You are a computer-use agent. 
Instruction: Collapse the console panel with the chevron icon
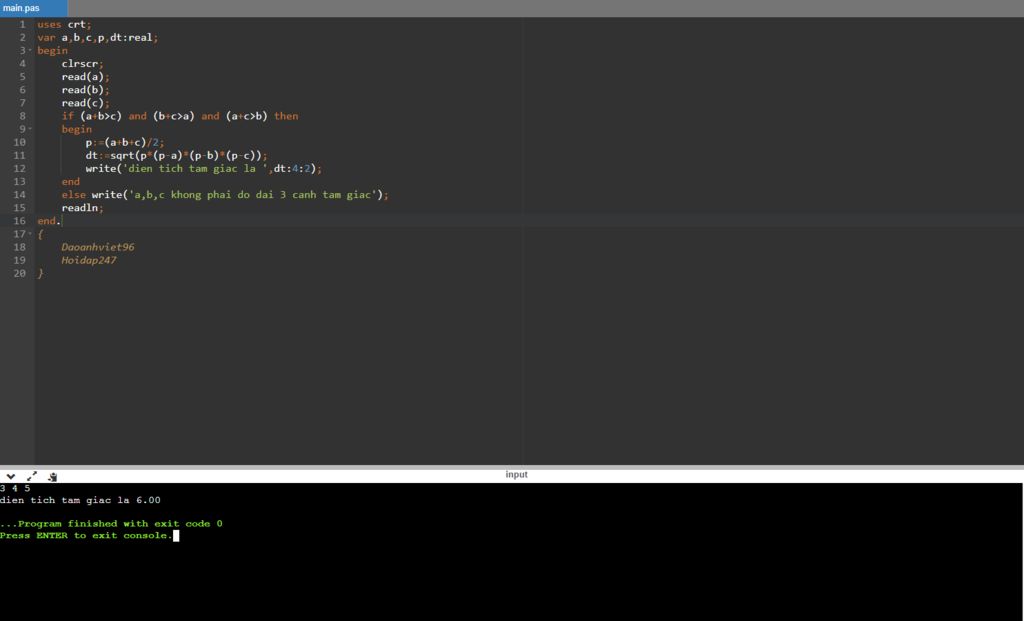point(10,477)
